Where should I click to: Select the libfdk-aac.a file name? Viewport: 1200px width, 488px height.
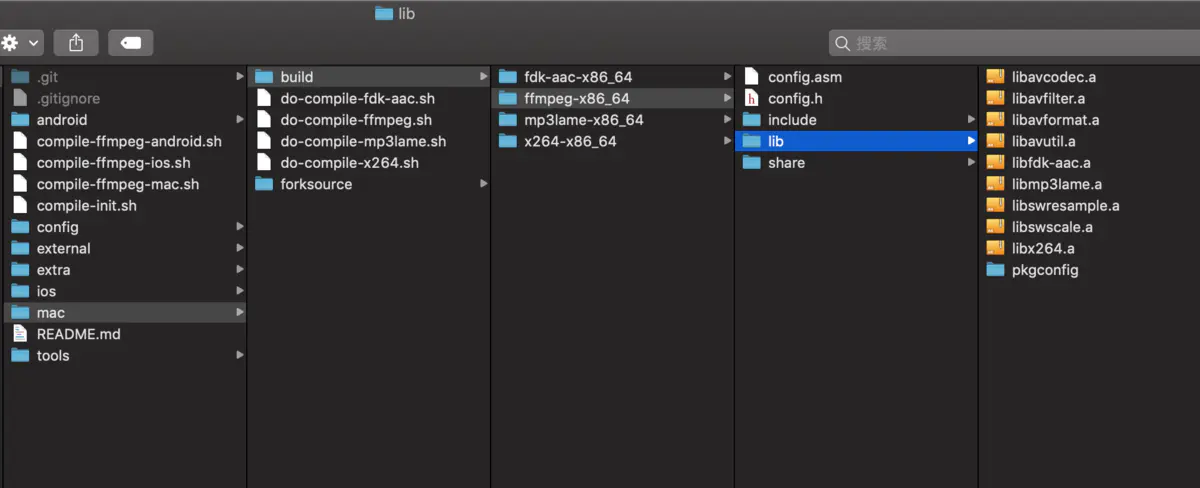tap(1052, 163)
